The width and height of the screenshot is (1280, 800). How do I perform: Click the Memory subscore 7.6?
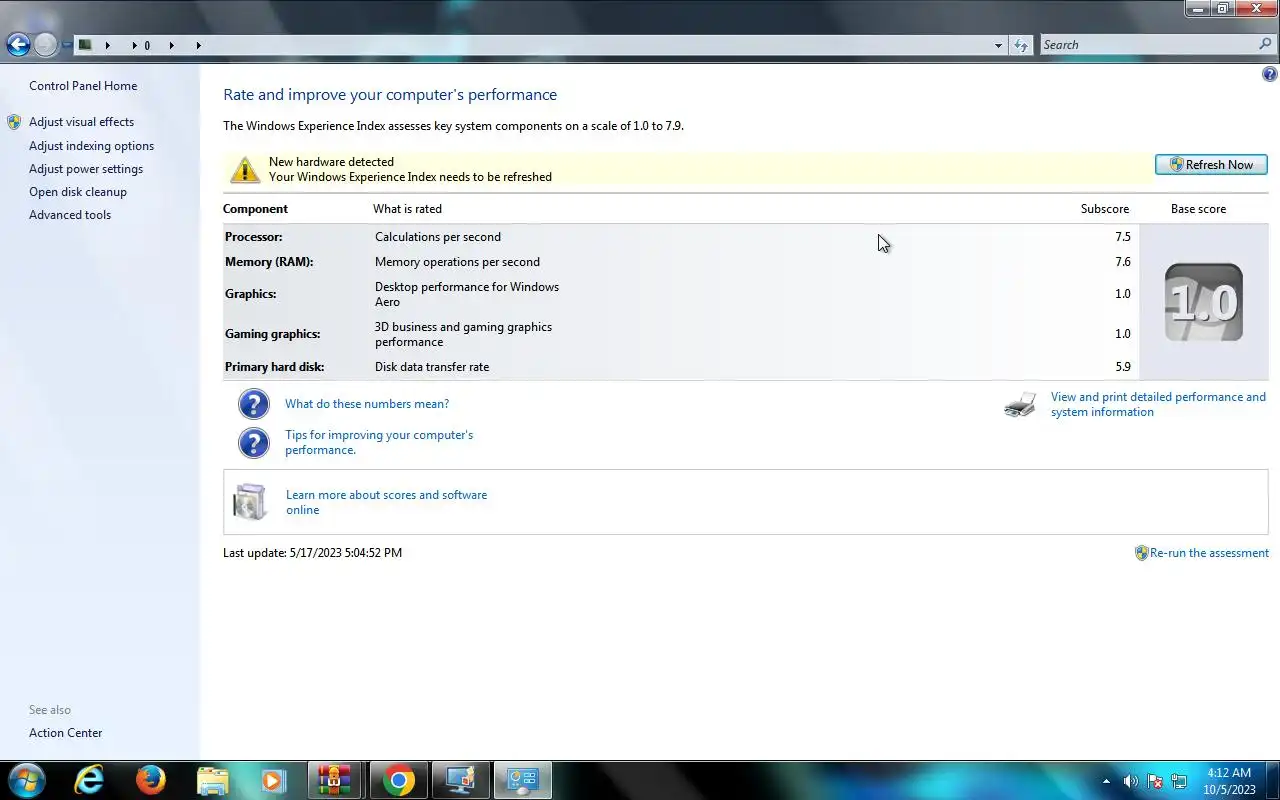coord(1123,262)
